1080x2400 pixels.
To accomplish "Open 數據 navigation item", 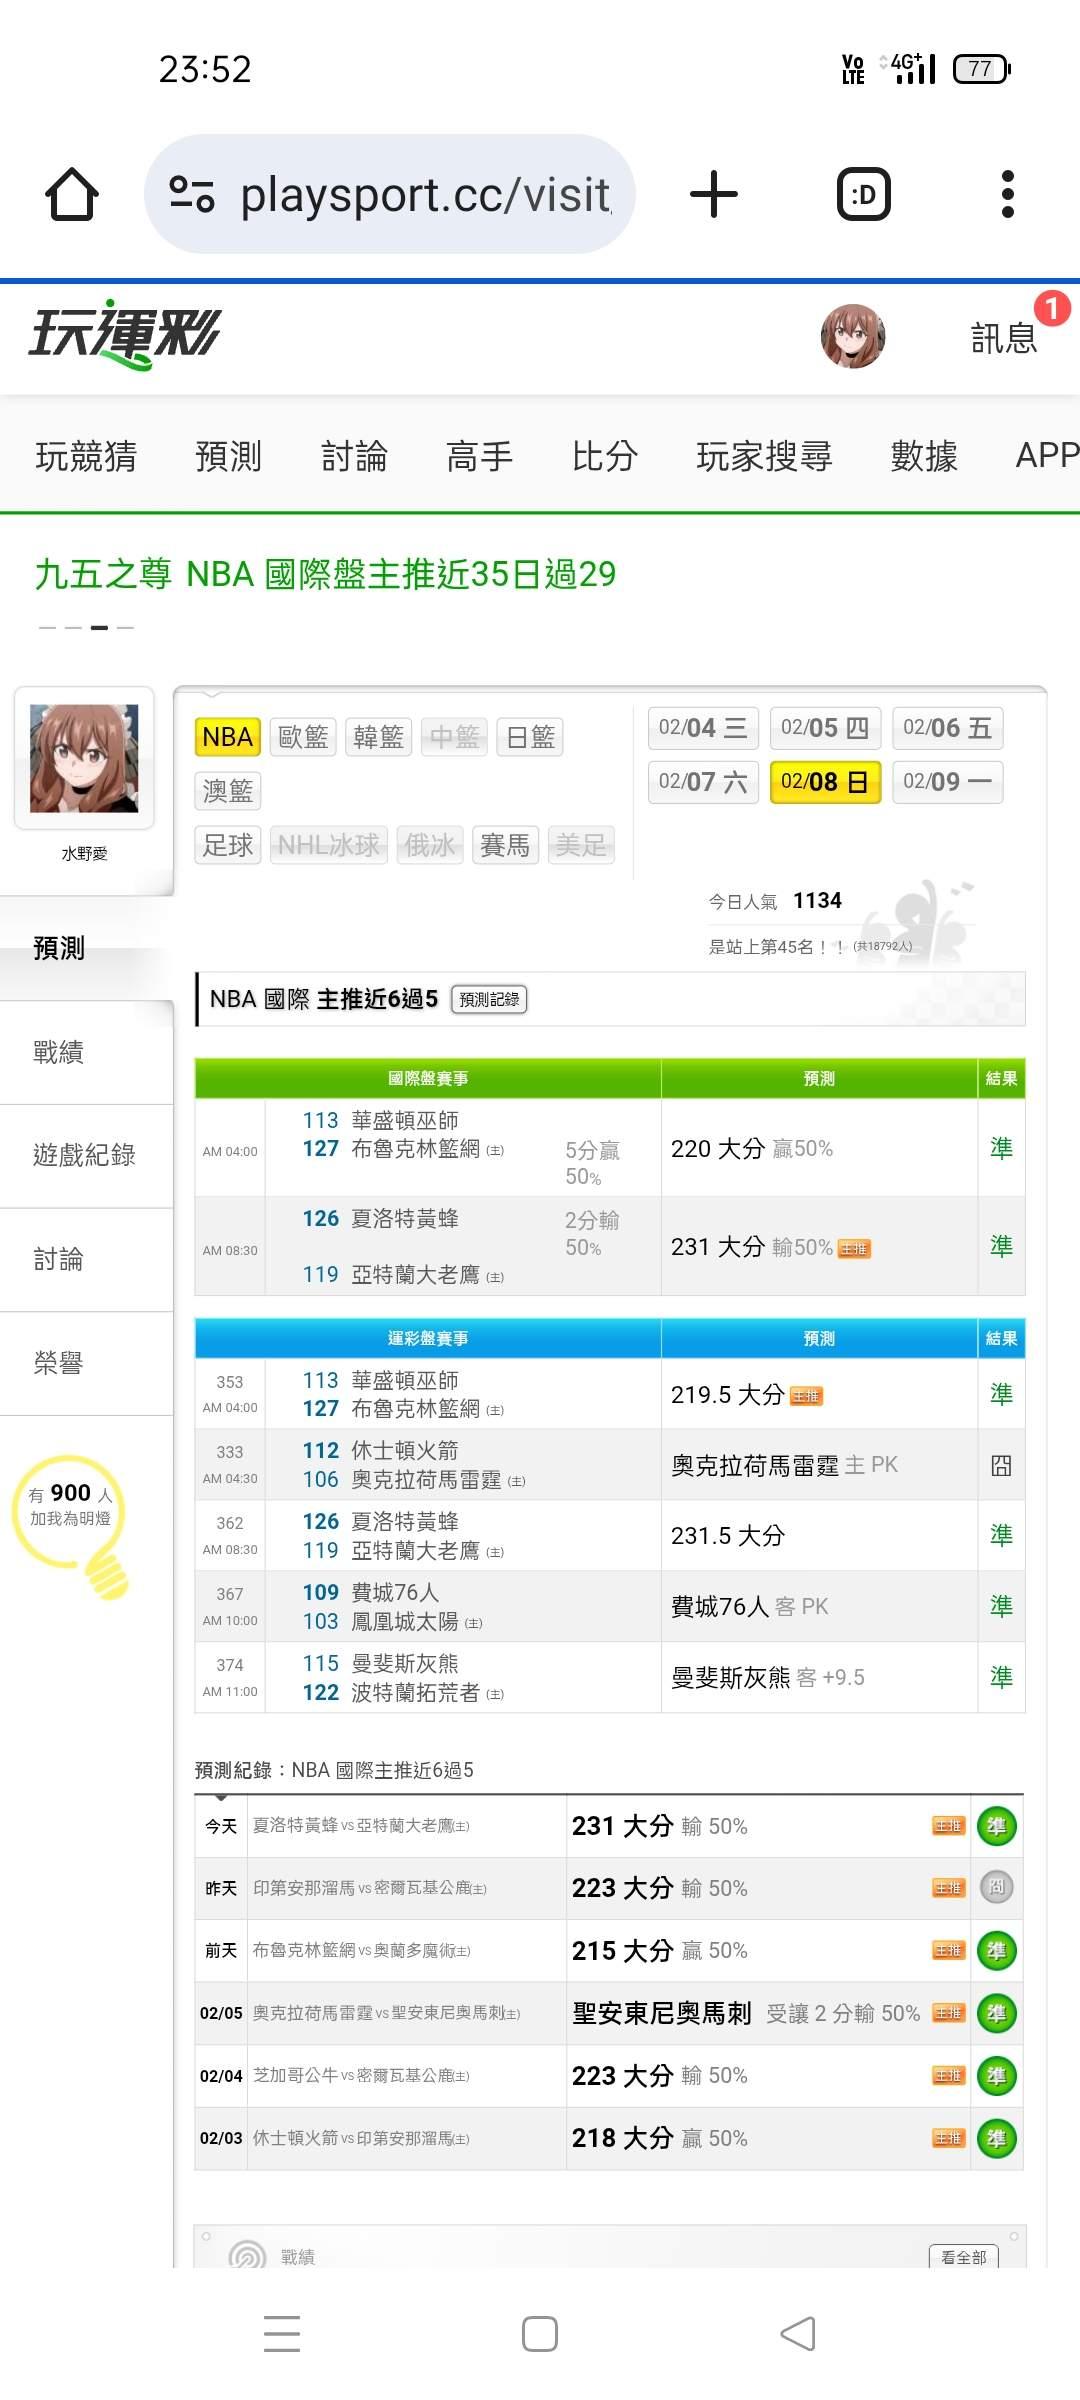I will point(924,456).
